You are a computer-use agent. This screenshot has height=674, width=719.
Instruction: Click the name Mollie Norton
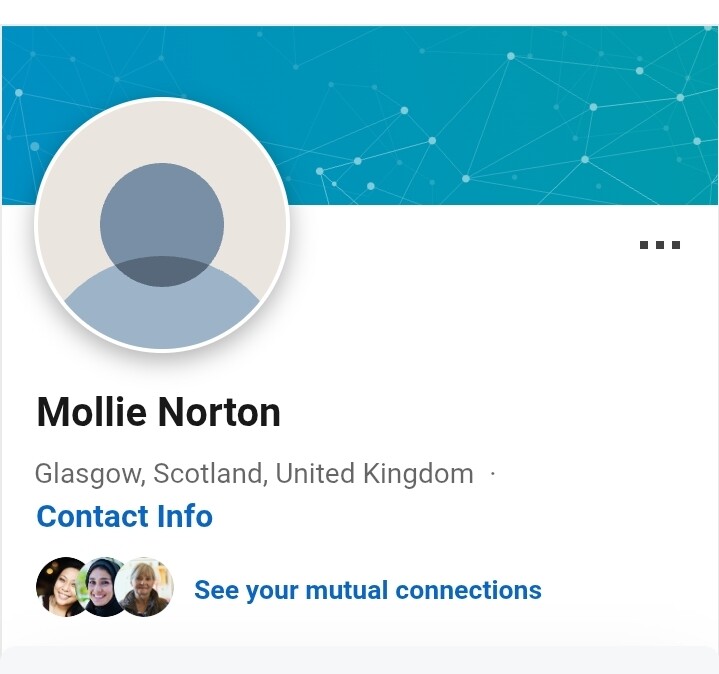[158, 412]
